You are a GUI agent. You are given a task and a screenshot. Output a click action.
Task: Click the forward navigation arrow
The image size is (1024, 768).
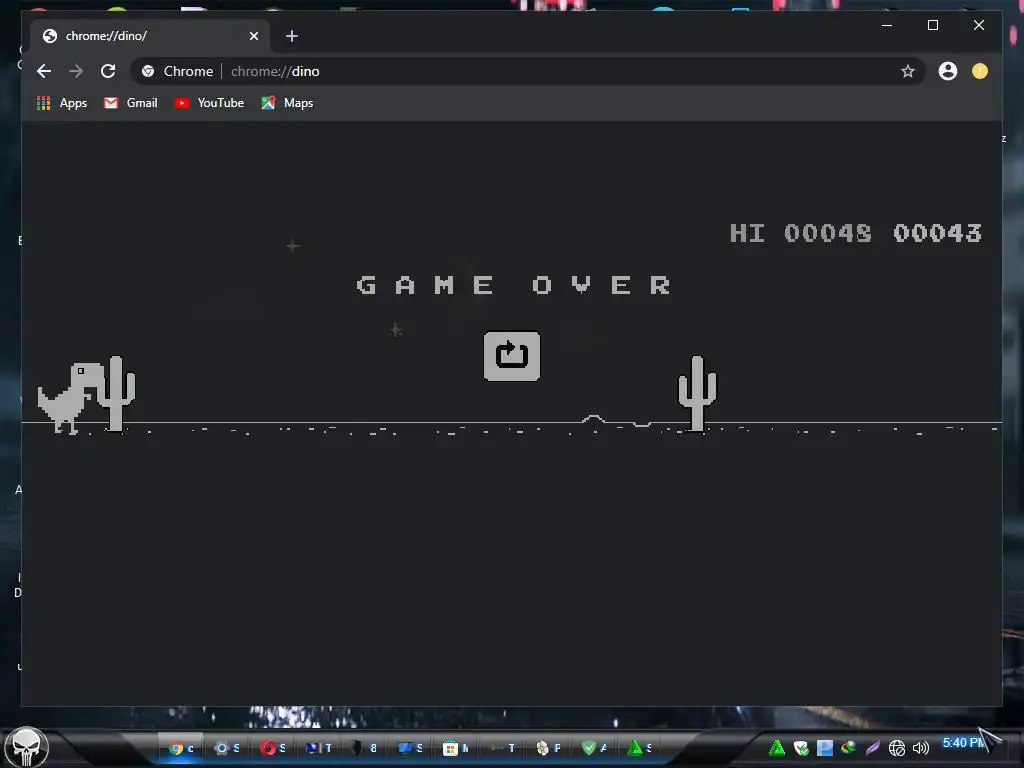(76, 71)
